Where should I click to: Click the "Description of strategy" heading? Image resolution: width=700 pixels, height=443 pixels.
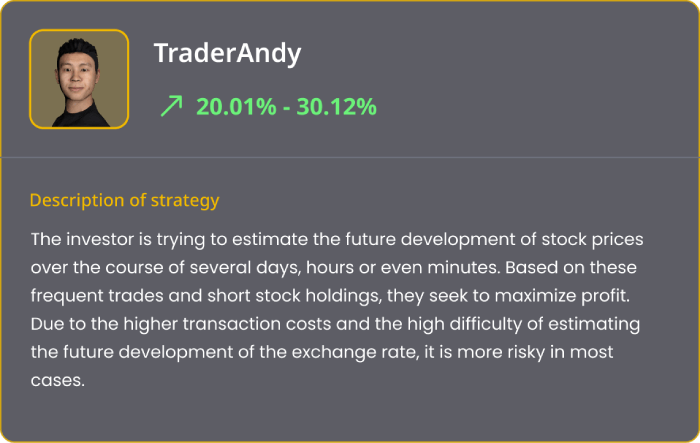(x=124, y=200)
